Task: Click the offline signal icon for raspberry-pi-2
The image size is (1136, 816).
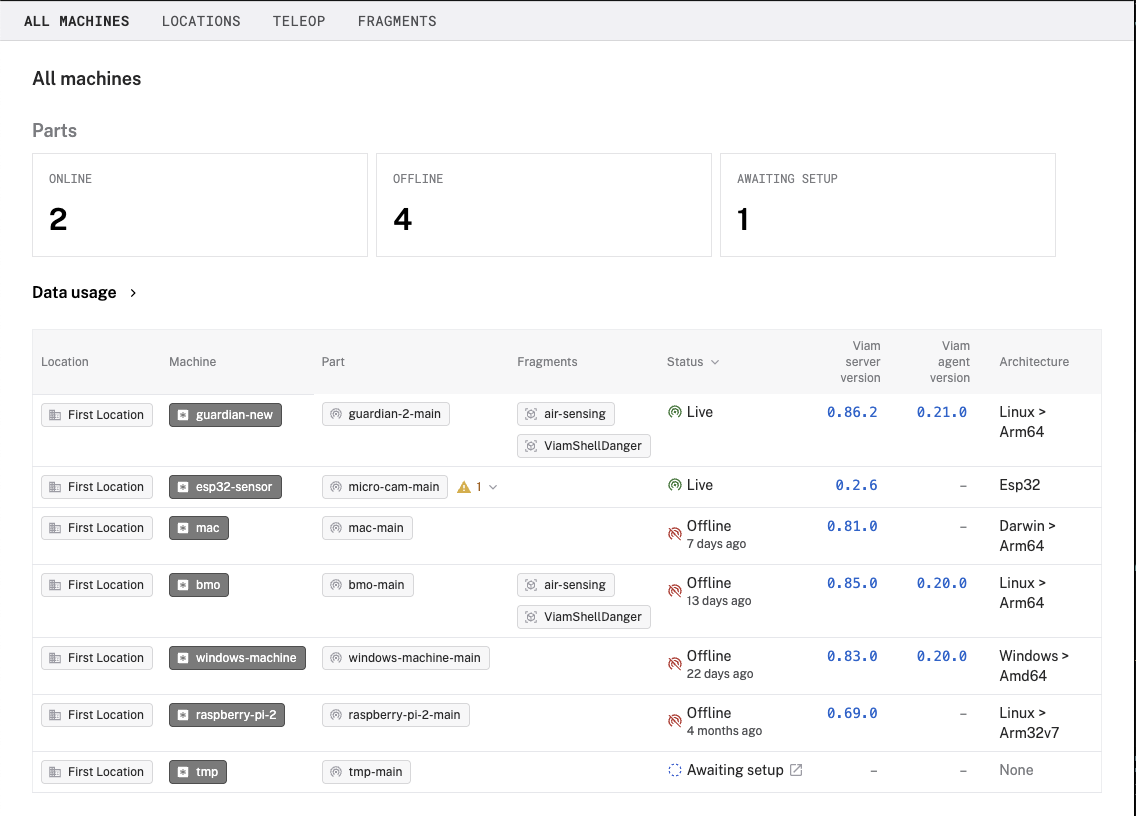Action: 675,720
